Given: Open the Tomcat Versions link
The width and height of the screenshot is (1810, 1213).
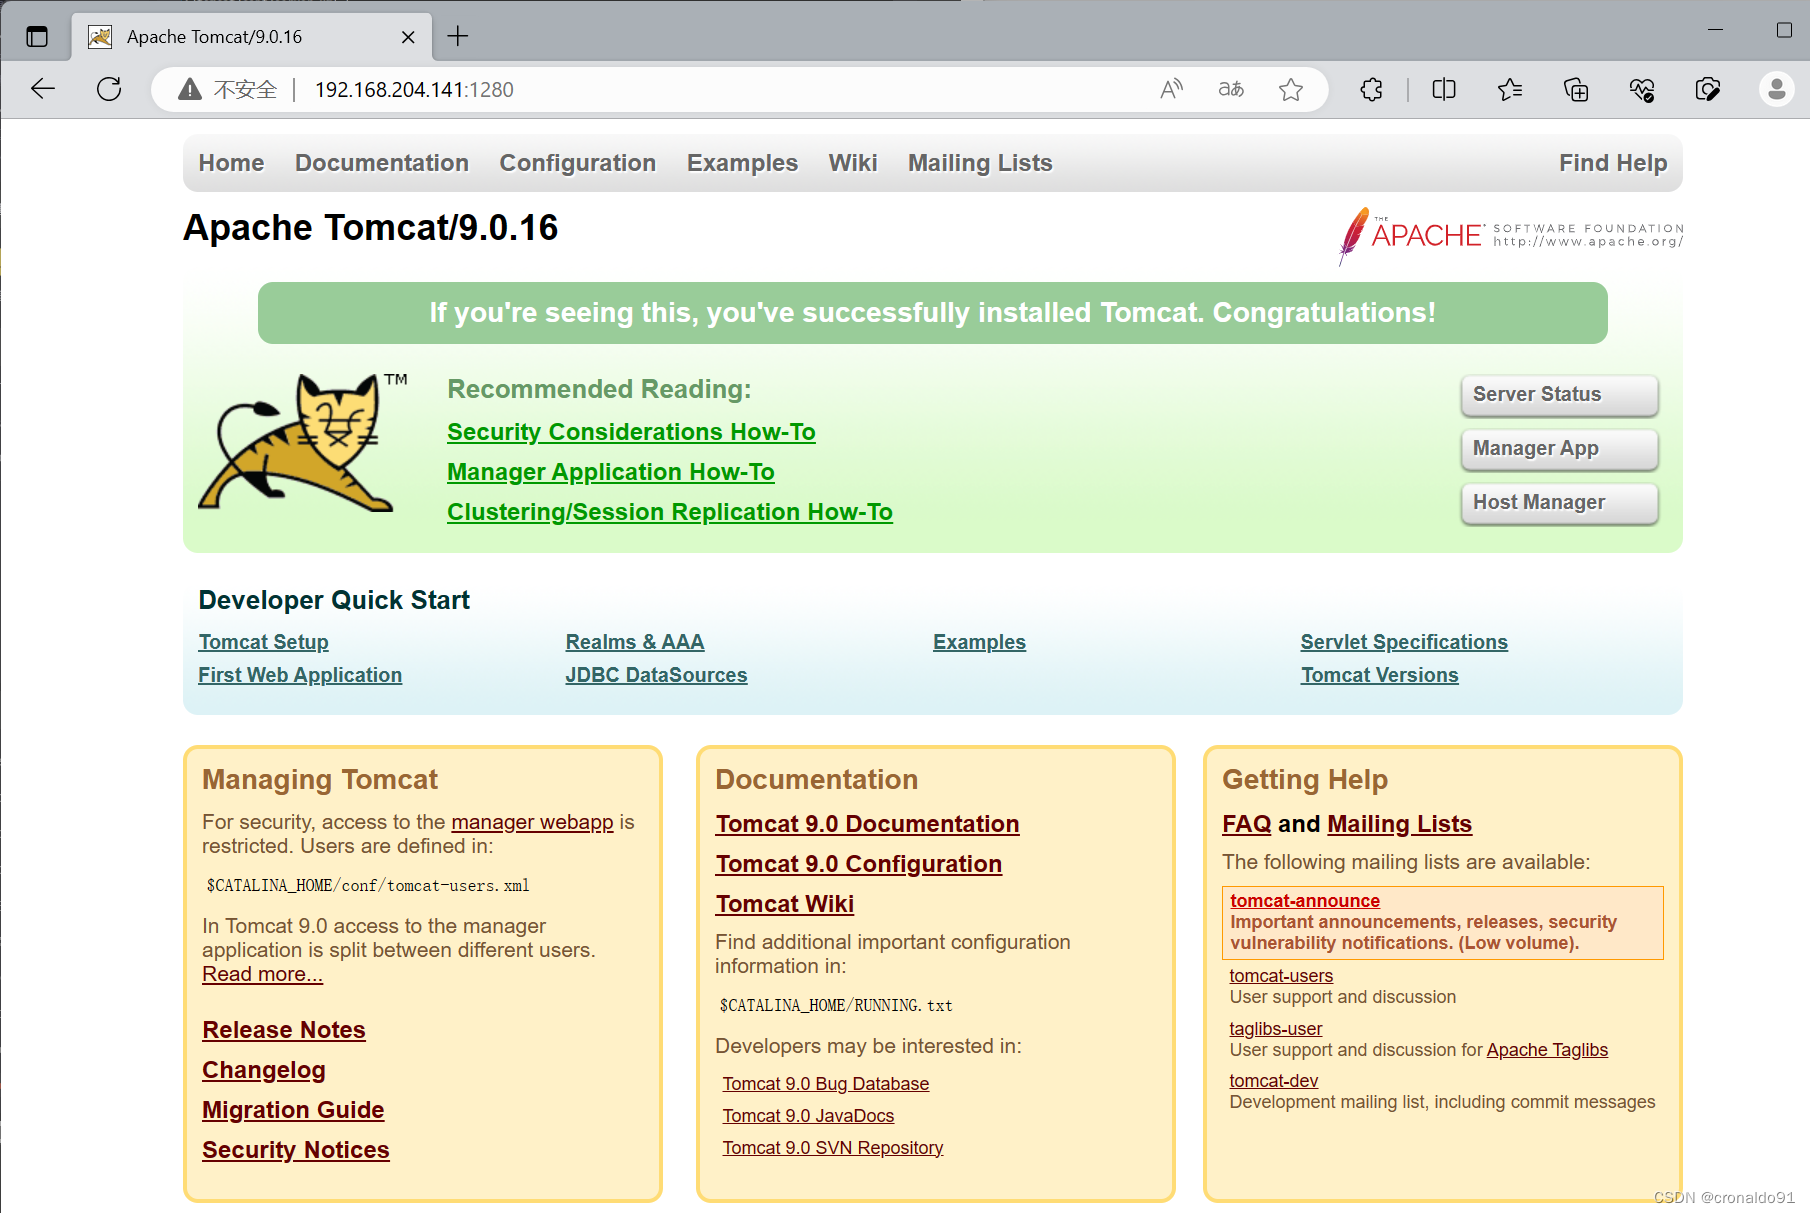Looking at the screenshot, I should 1379,675.
